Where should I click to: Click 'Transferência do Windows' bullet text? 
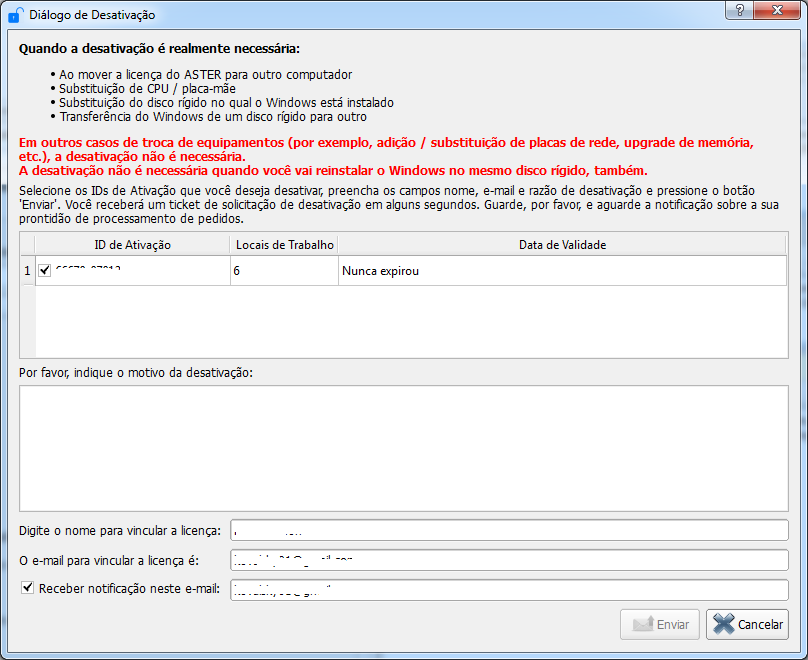click(x=213, y=117)
